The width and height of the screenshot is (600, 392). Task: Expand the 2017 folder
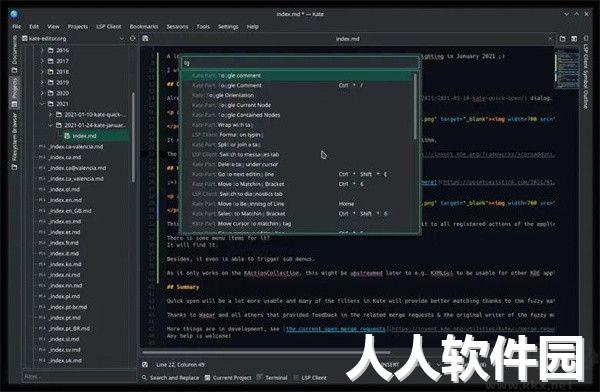coord(42,61)
